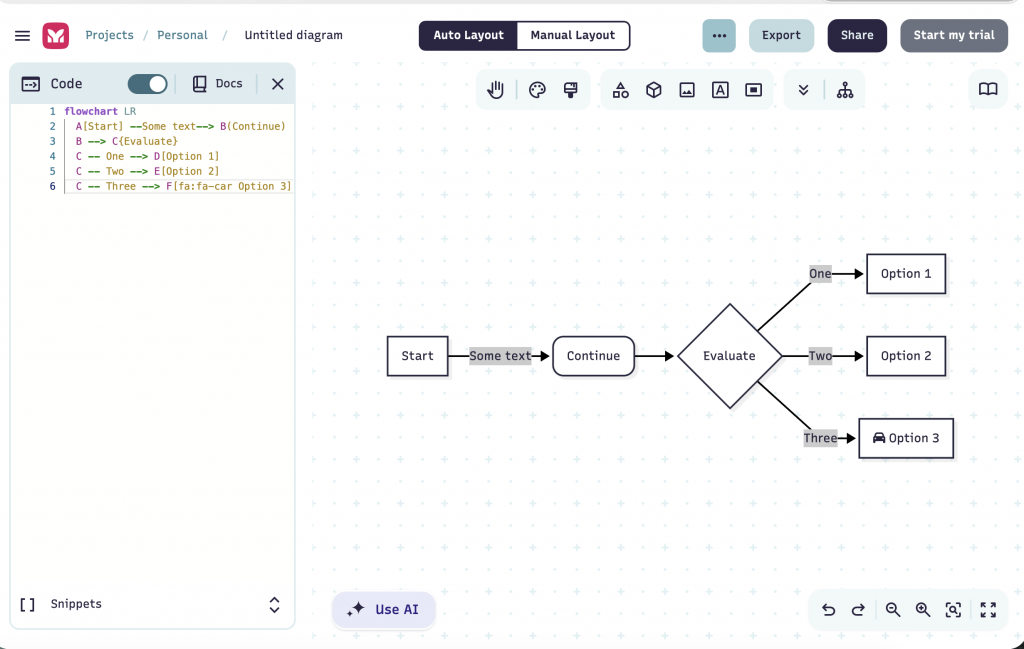The height and width of the screenshot is (649, 1024).
Task: Open the color palette theme picker
Action: (537, 90)
